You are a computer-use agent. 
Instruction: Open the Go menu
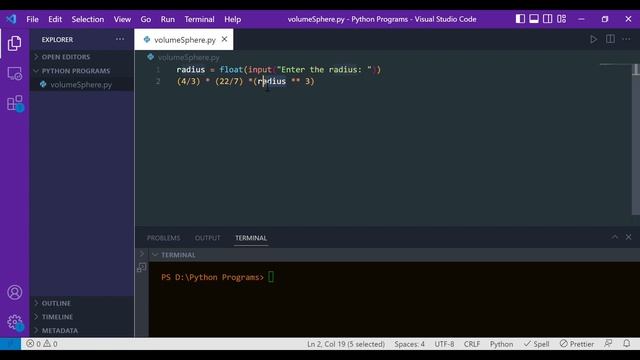146,19
